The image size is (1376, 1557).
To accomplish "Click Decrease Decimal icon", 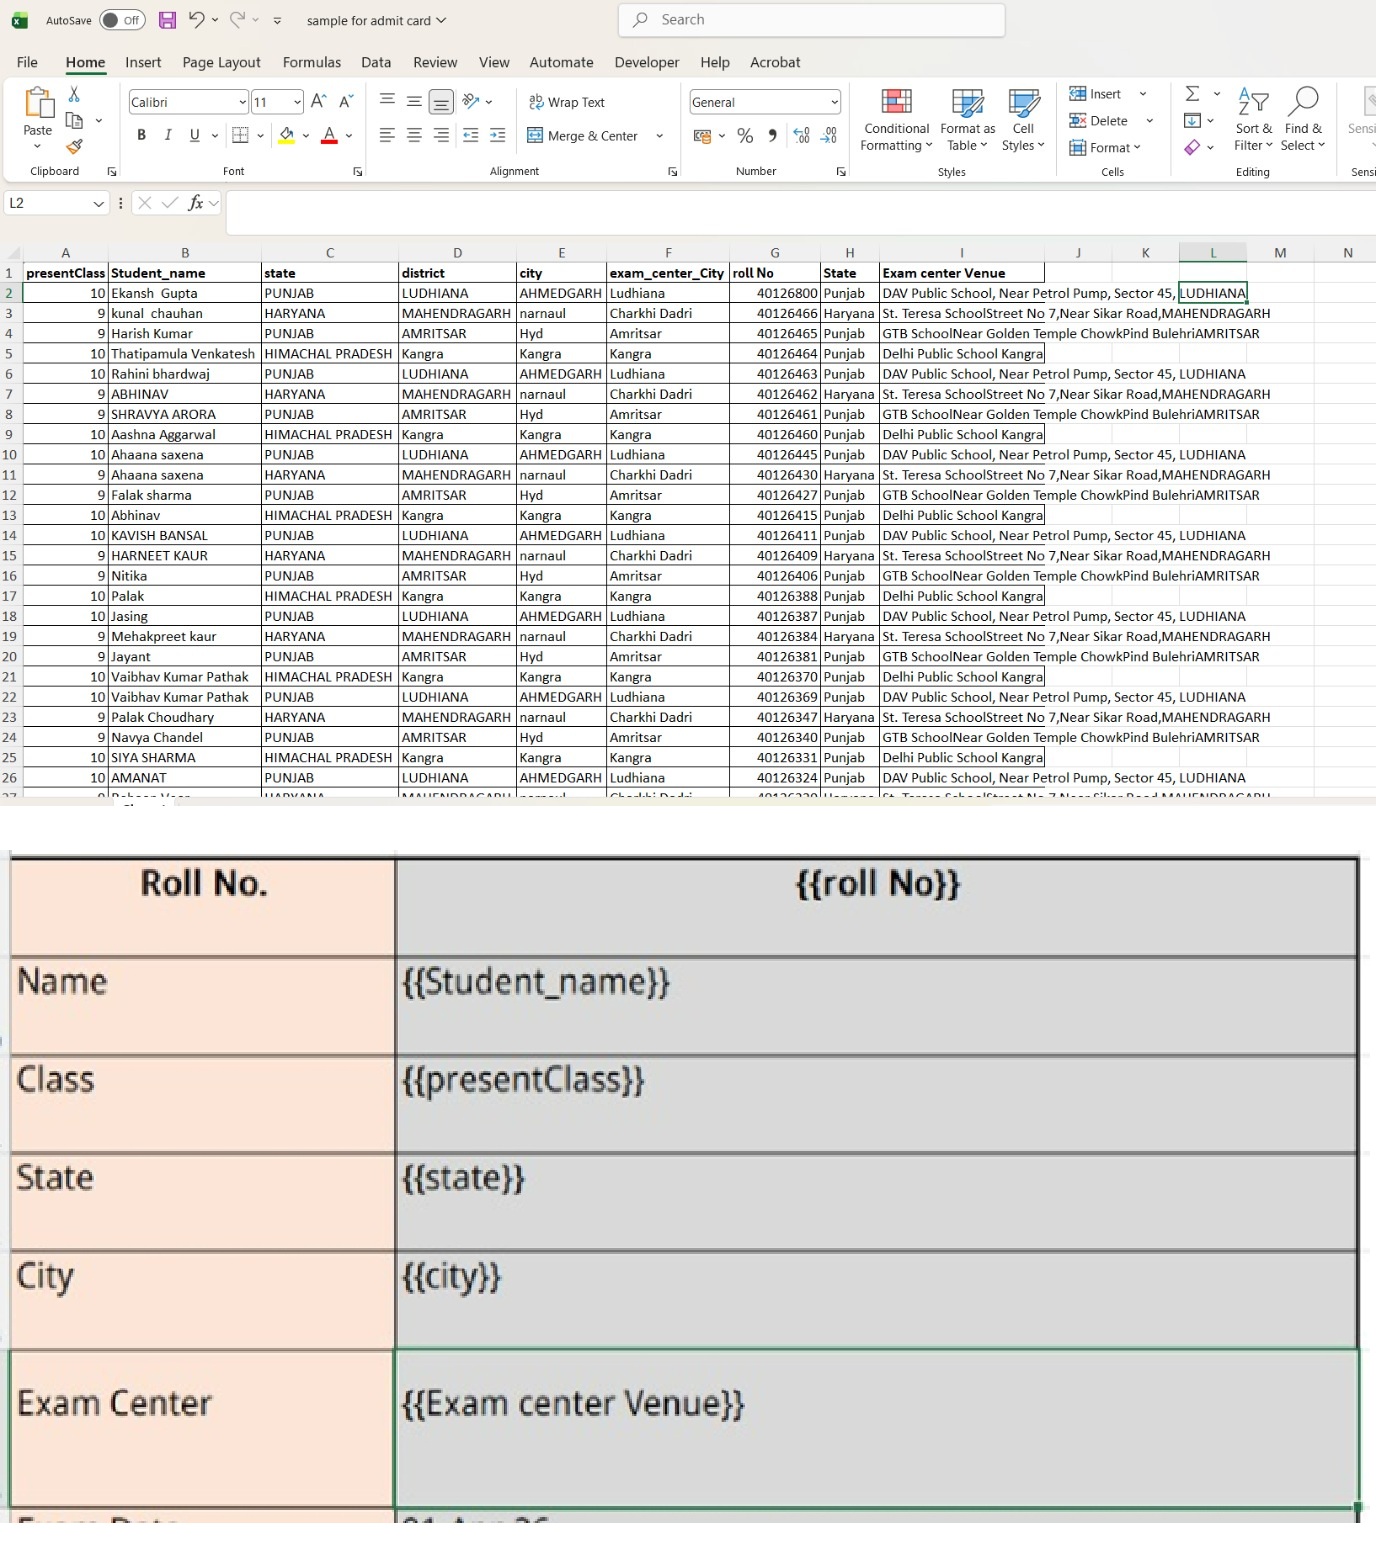I will (829, 136).
